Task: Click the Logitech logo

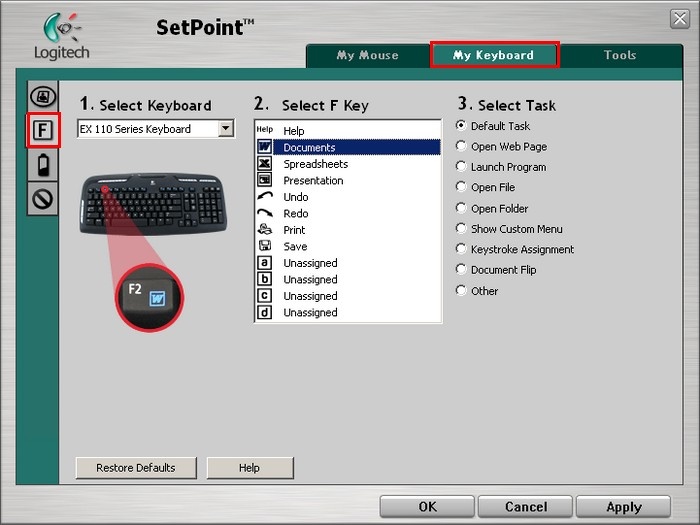Action: coord(62,36)
